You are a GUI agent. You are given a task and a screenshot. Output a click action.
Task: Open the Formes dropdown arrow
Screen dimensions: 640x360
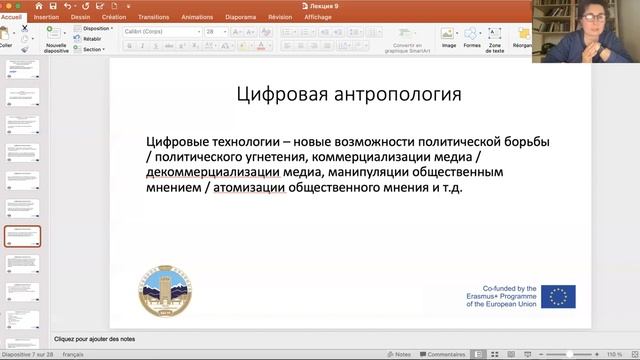coord(480,33)
